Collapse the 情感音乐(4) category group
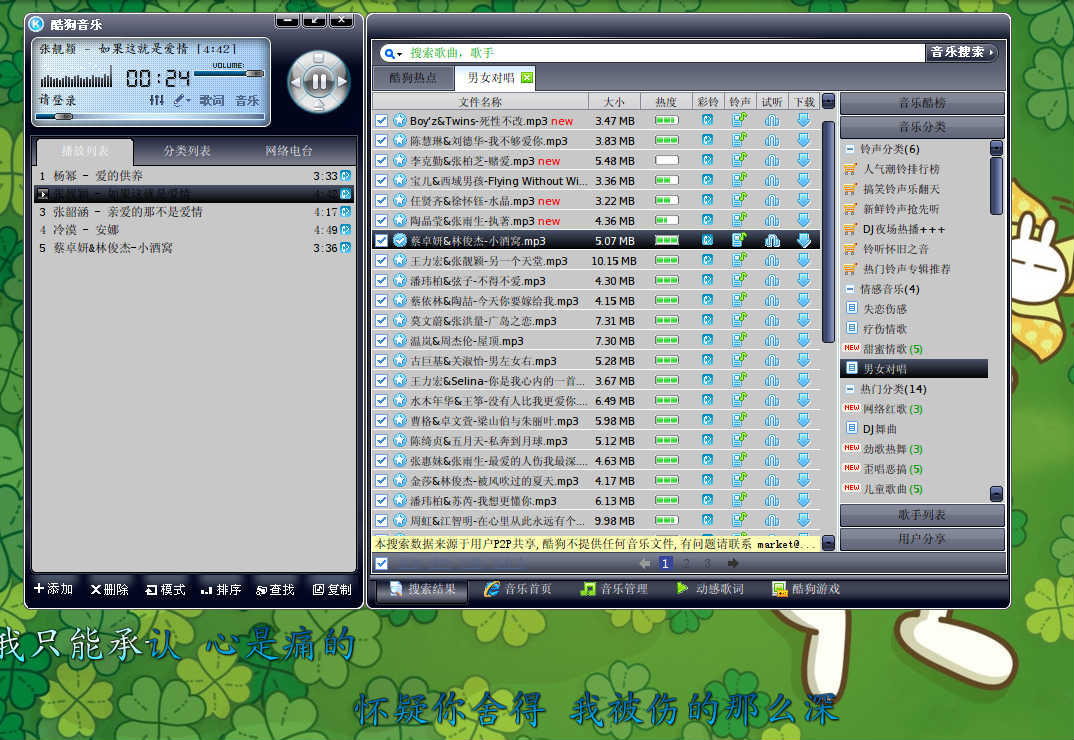The width and height of the screenshot is (1074, 740). click(849, 289)
